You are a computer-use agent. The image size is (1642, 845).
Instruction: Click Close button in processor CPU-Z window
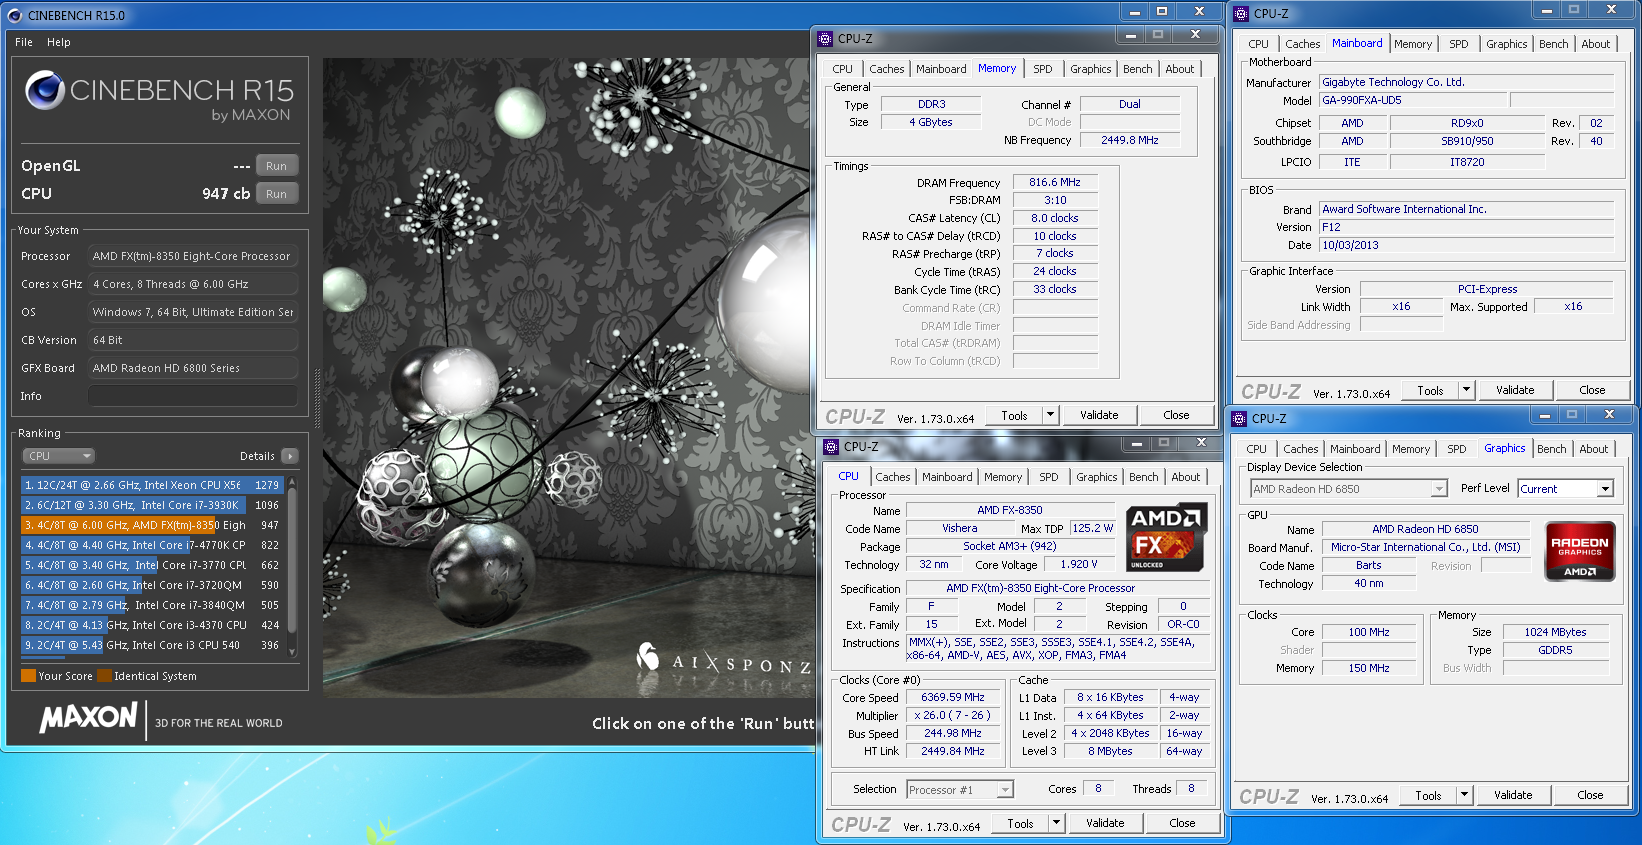pyautogui.click(x=1182, y=823)
